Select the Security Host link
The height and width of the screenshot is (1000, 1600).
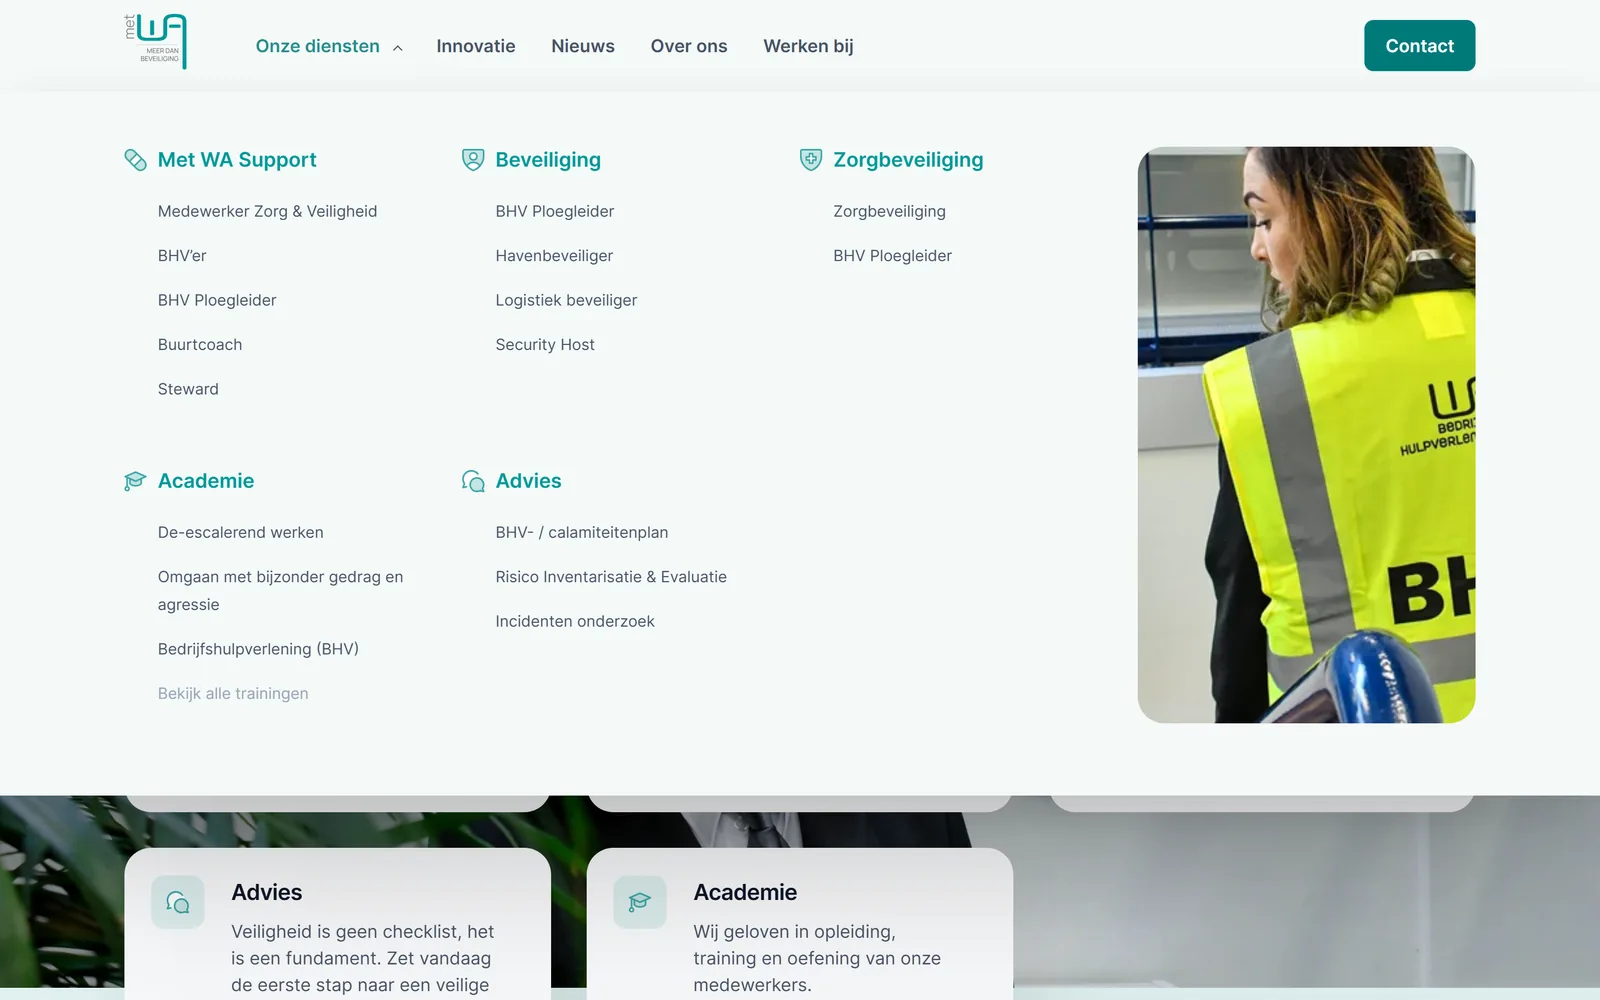(x=545, y=345)
